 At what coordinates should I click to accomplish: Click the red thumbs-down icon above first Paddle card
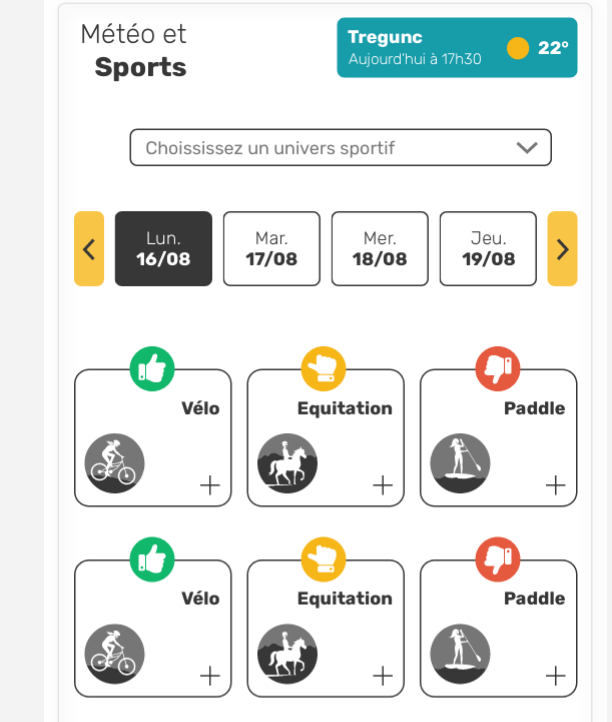[x=498, y=368]
